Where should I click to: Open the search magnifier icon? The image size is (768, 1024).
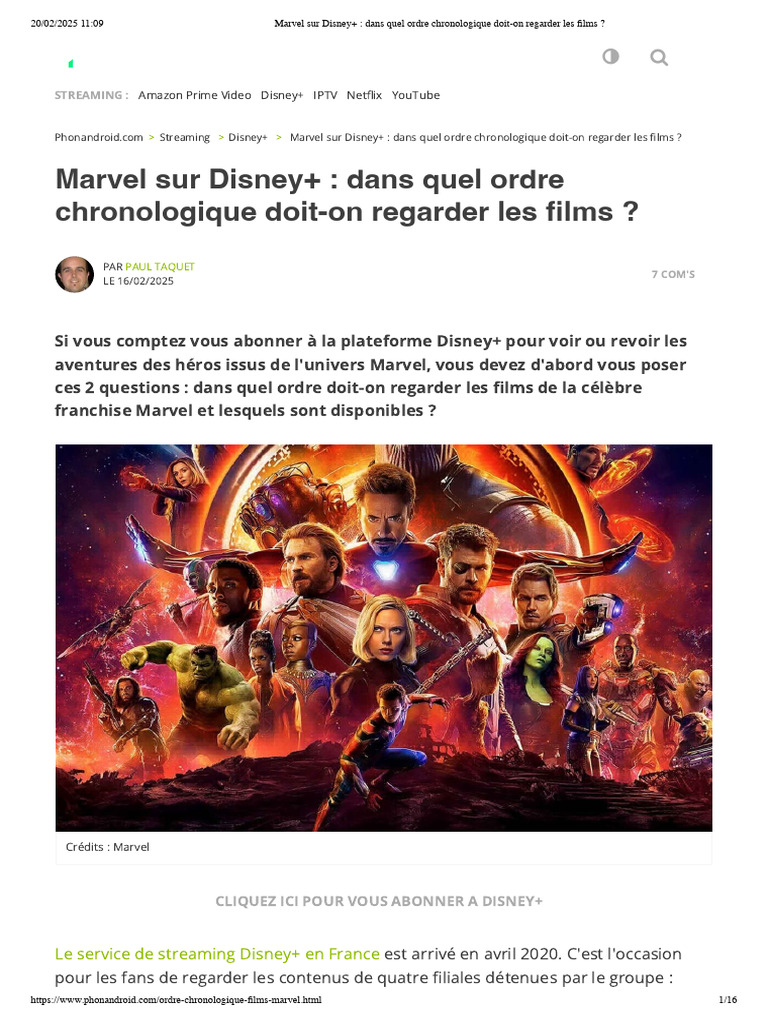point(659,57)
